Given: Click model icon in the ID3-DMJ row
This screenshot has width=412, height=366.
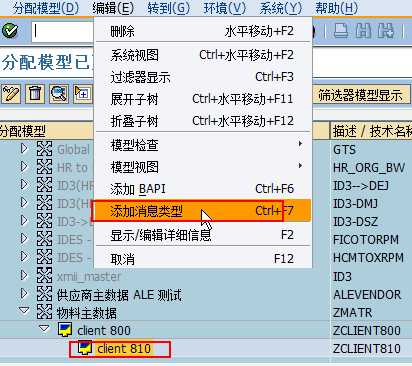Looking at the screenshot, I should click(44, 203).
